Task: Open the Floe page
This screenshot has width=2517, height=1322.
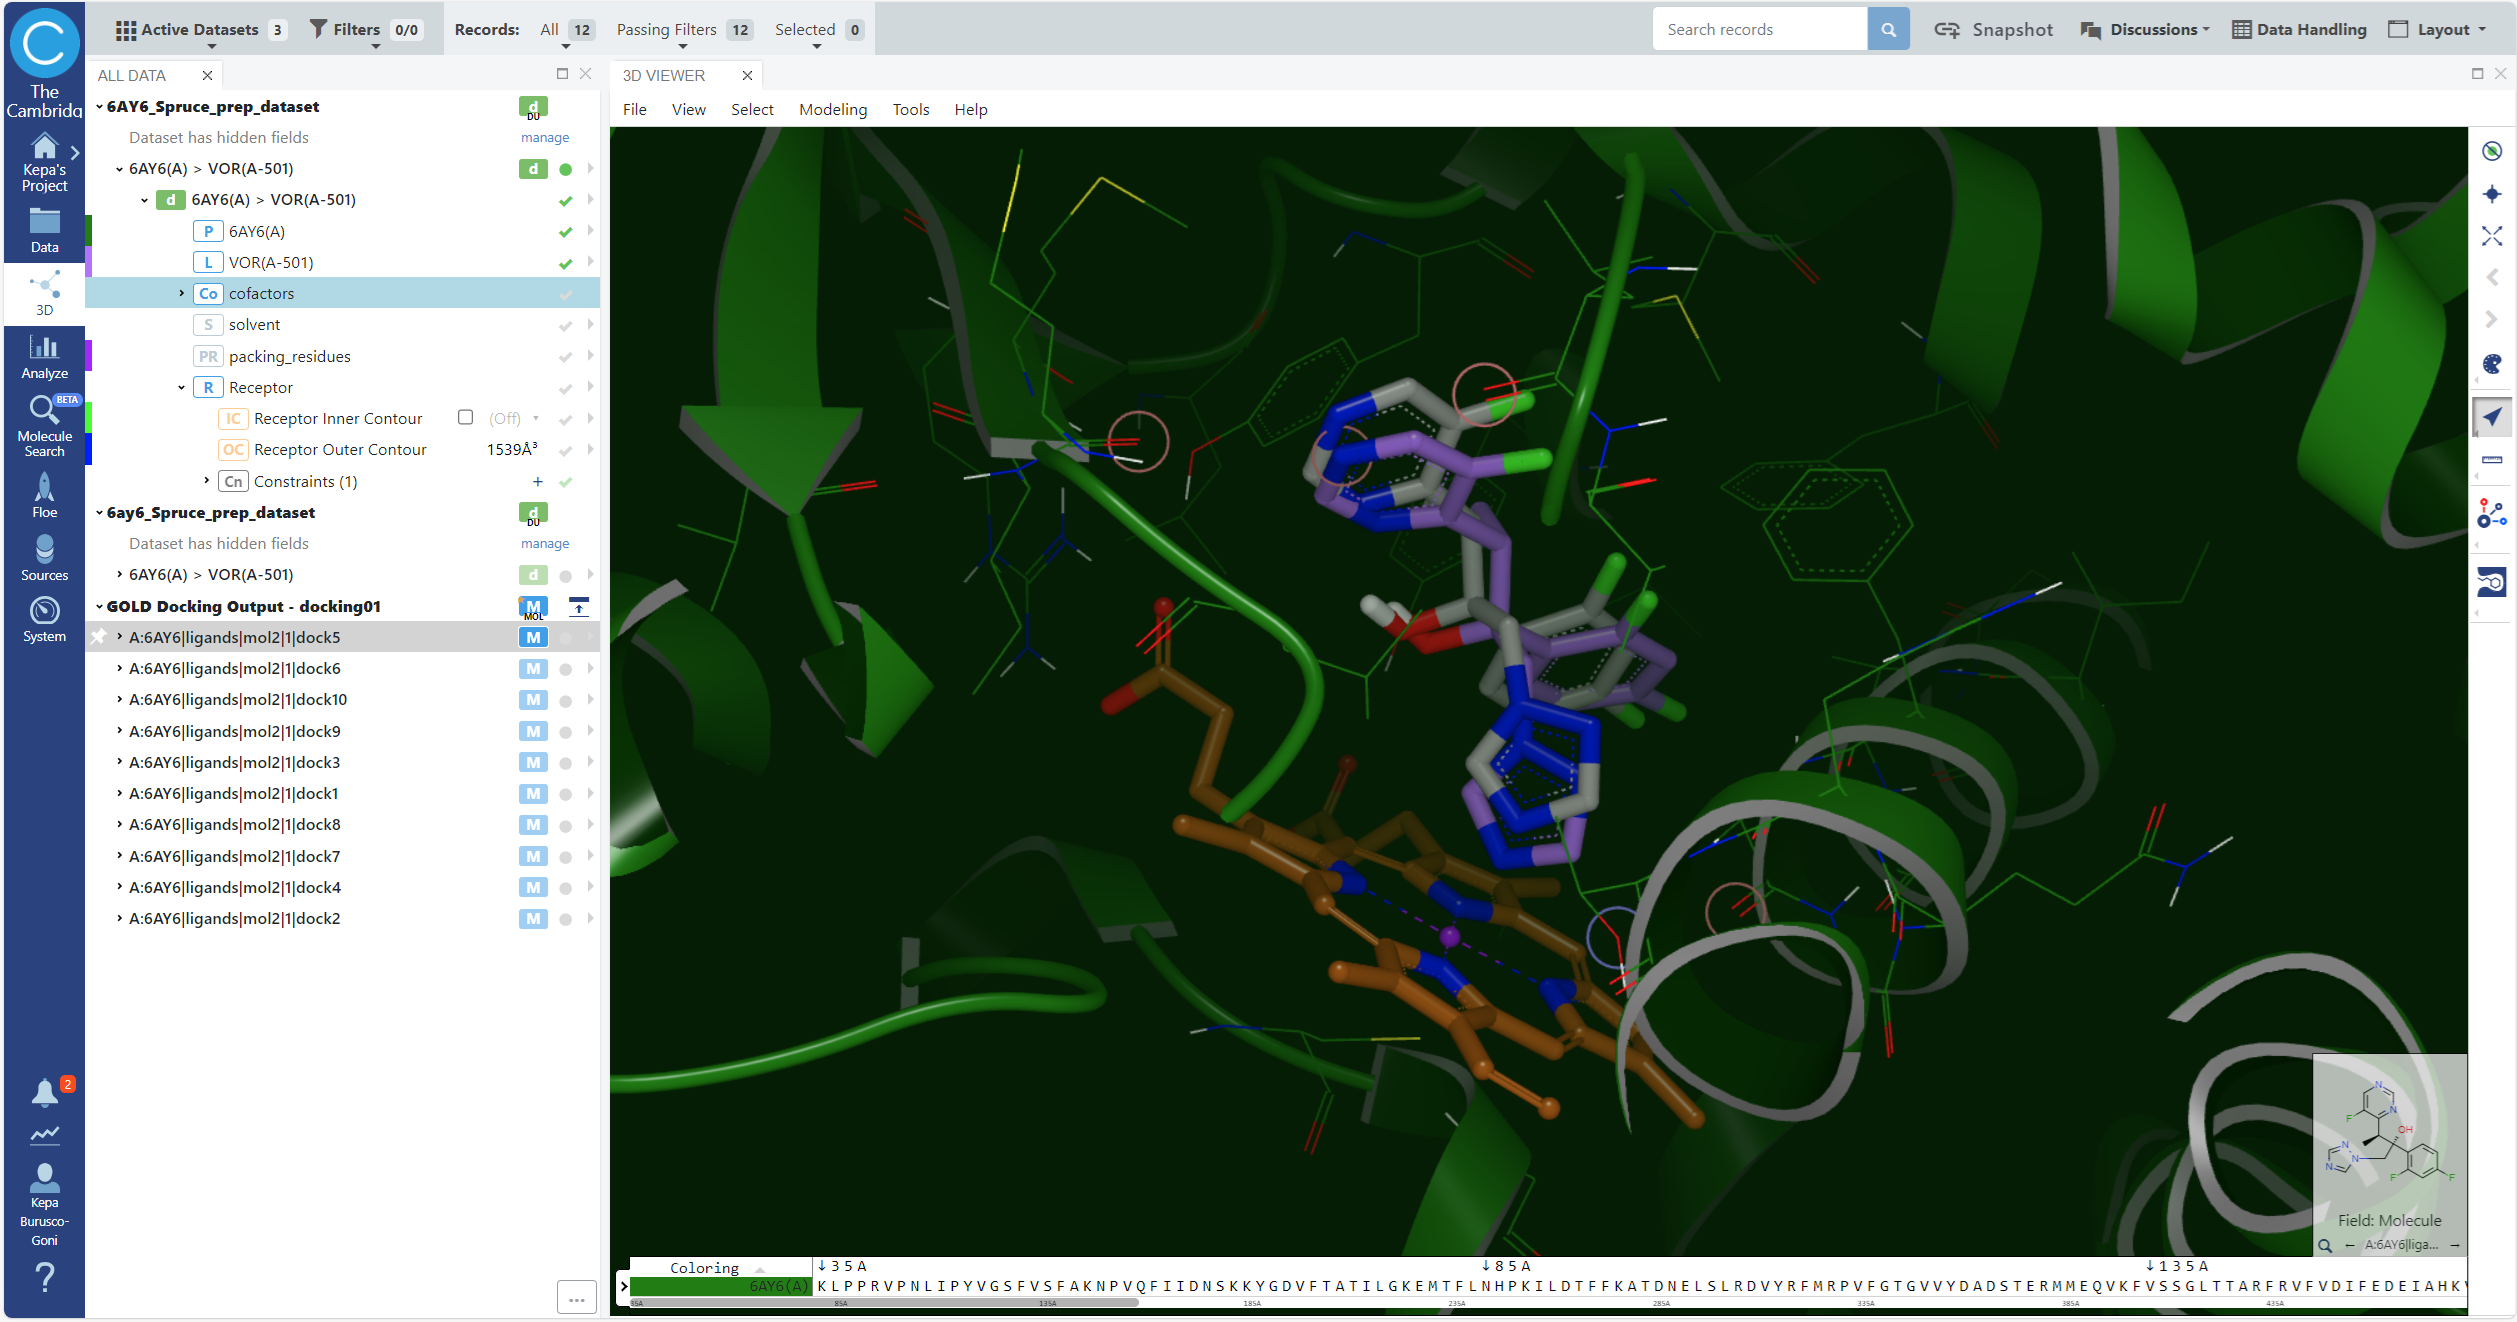Action: pyautogui.click(x=44, y=495)
